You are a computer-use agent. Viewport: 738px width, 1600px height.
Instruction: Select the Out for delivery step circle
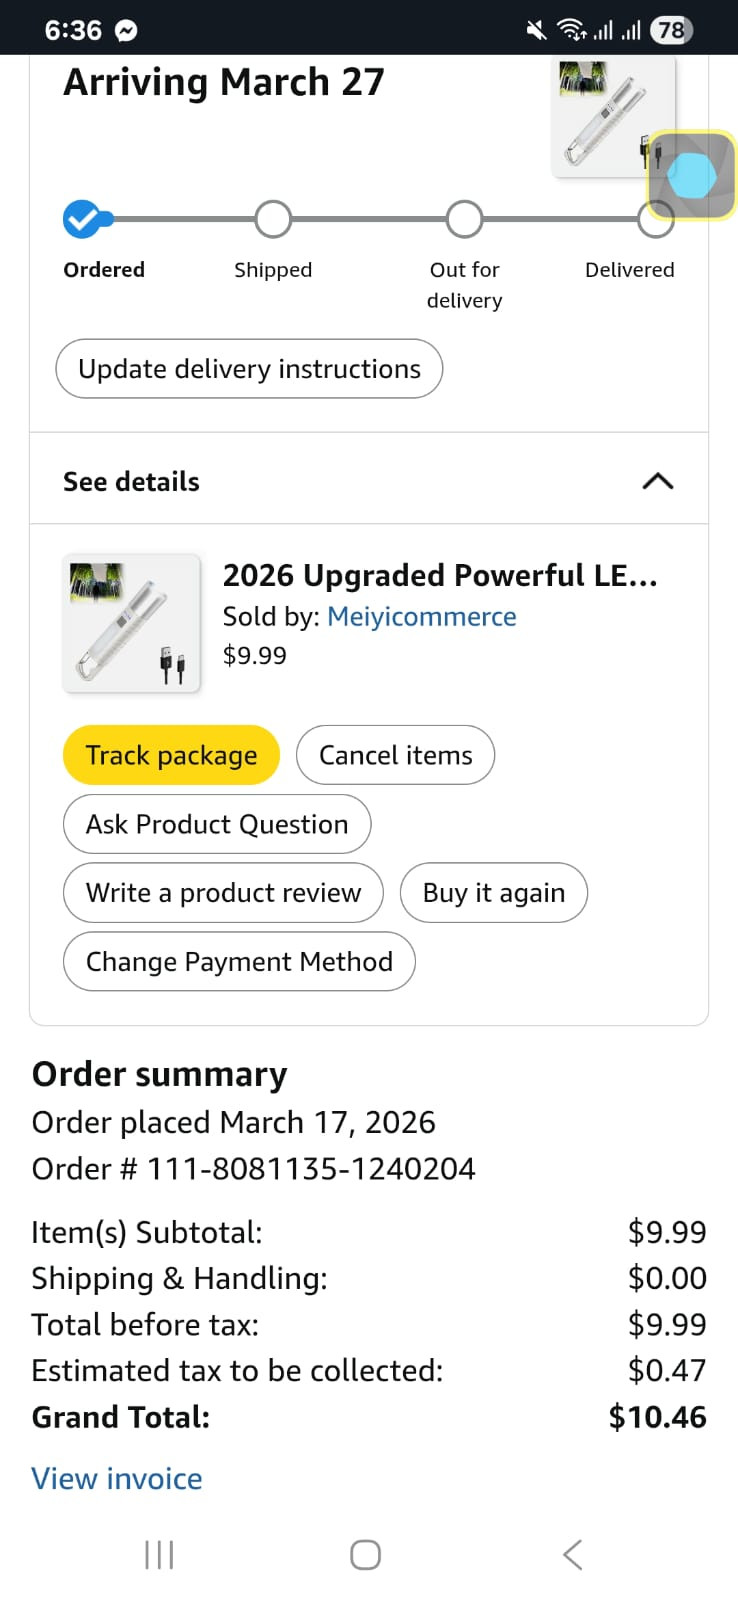pos(464,219)
